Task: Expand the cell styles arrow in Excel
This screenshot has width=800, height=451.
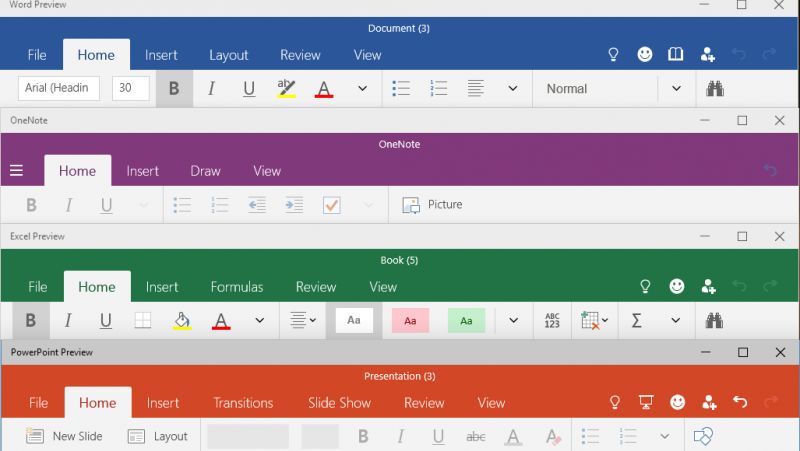Action: click(514, 320)
